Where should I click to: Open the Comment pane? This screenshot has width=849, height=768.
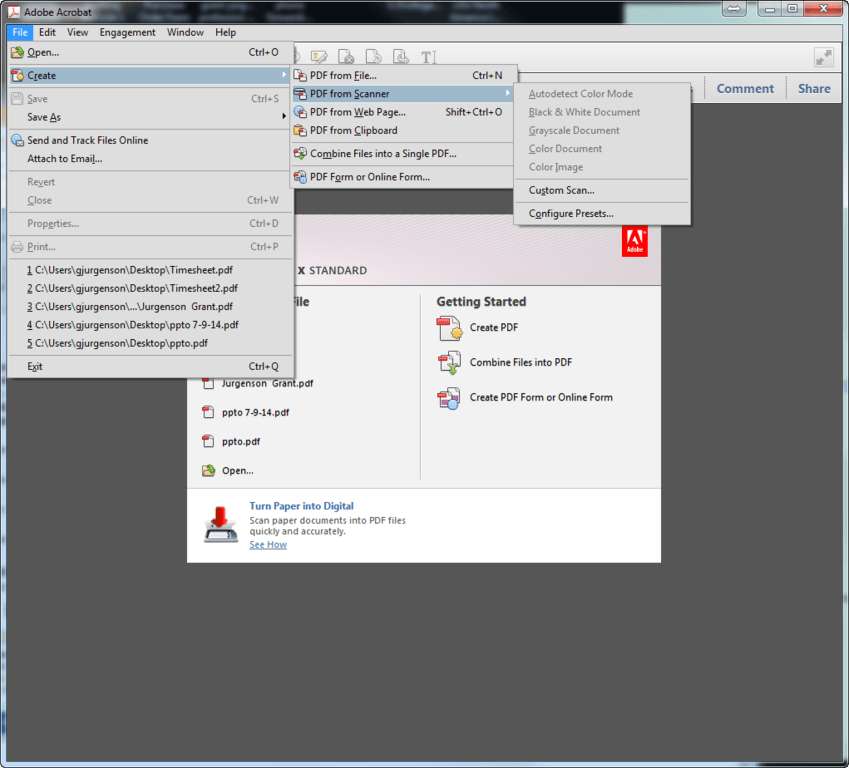[745, 89]
